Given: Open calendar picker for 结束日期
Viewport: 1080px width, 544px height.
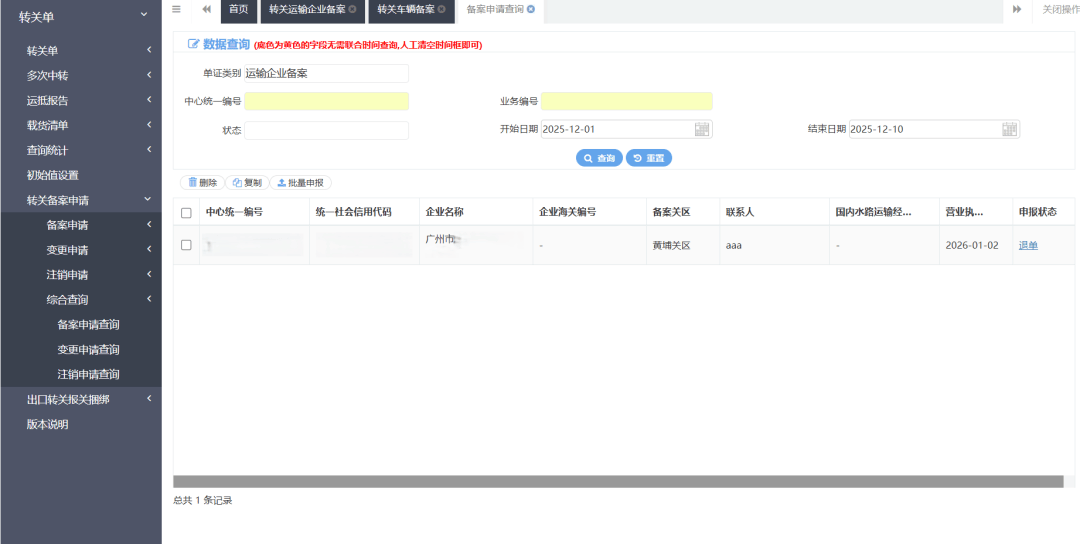Looking at the screenshot, I should tap(1009, 129).
